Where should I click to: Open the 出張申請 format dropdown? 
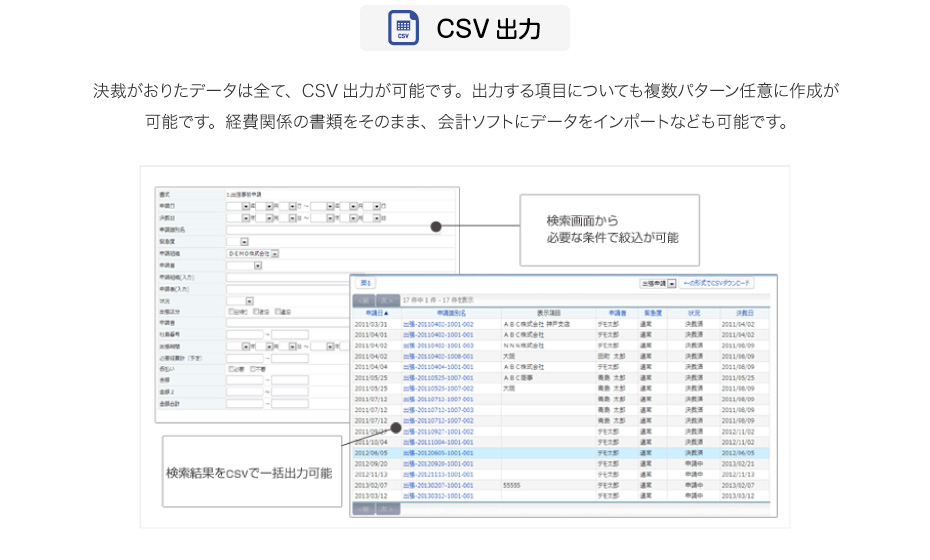click(672, 284)
